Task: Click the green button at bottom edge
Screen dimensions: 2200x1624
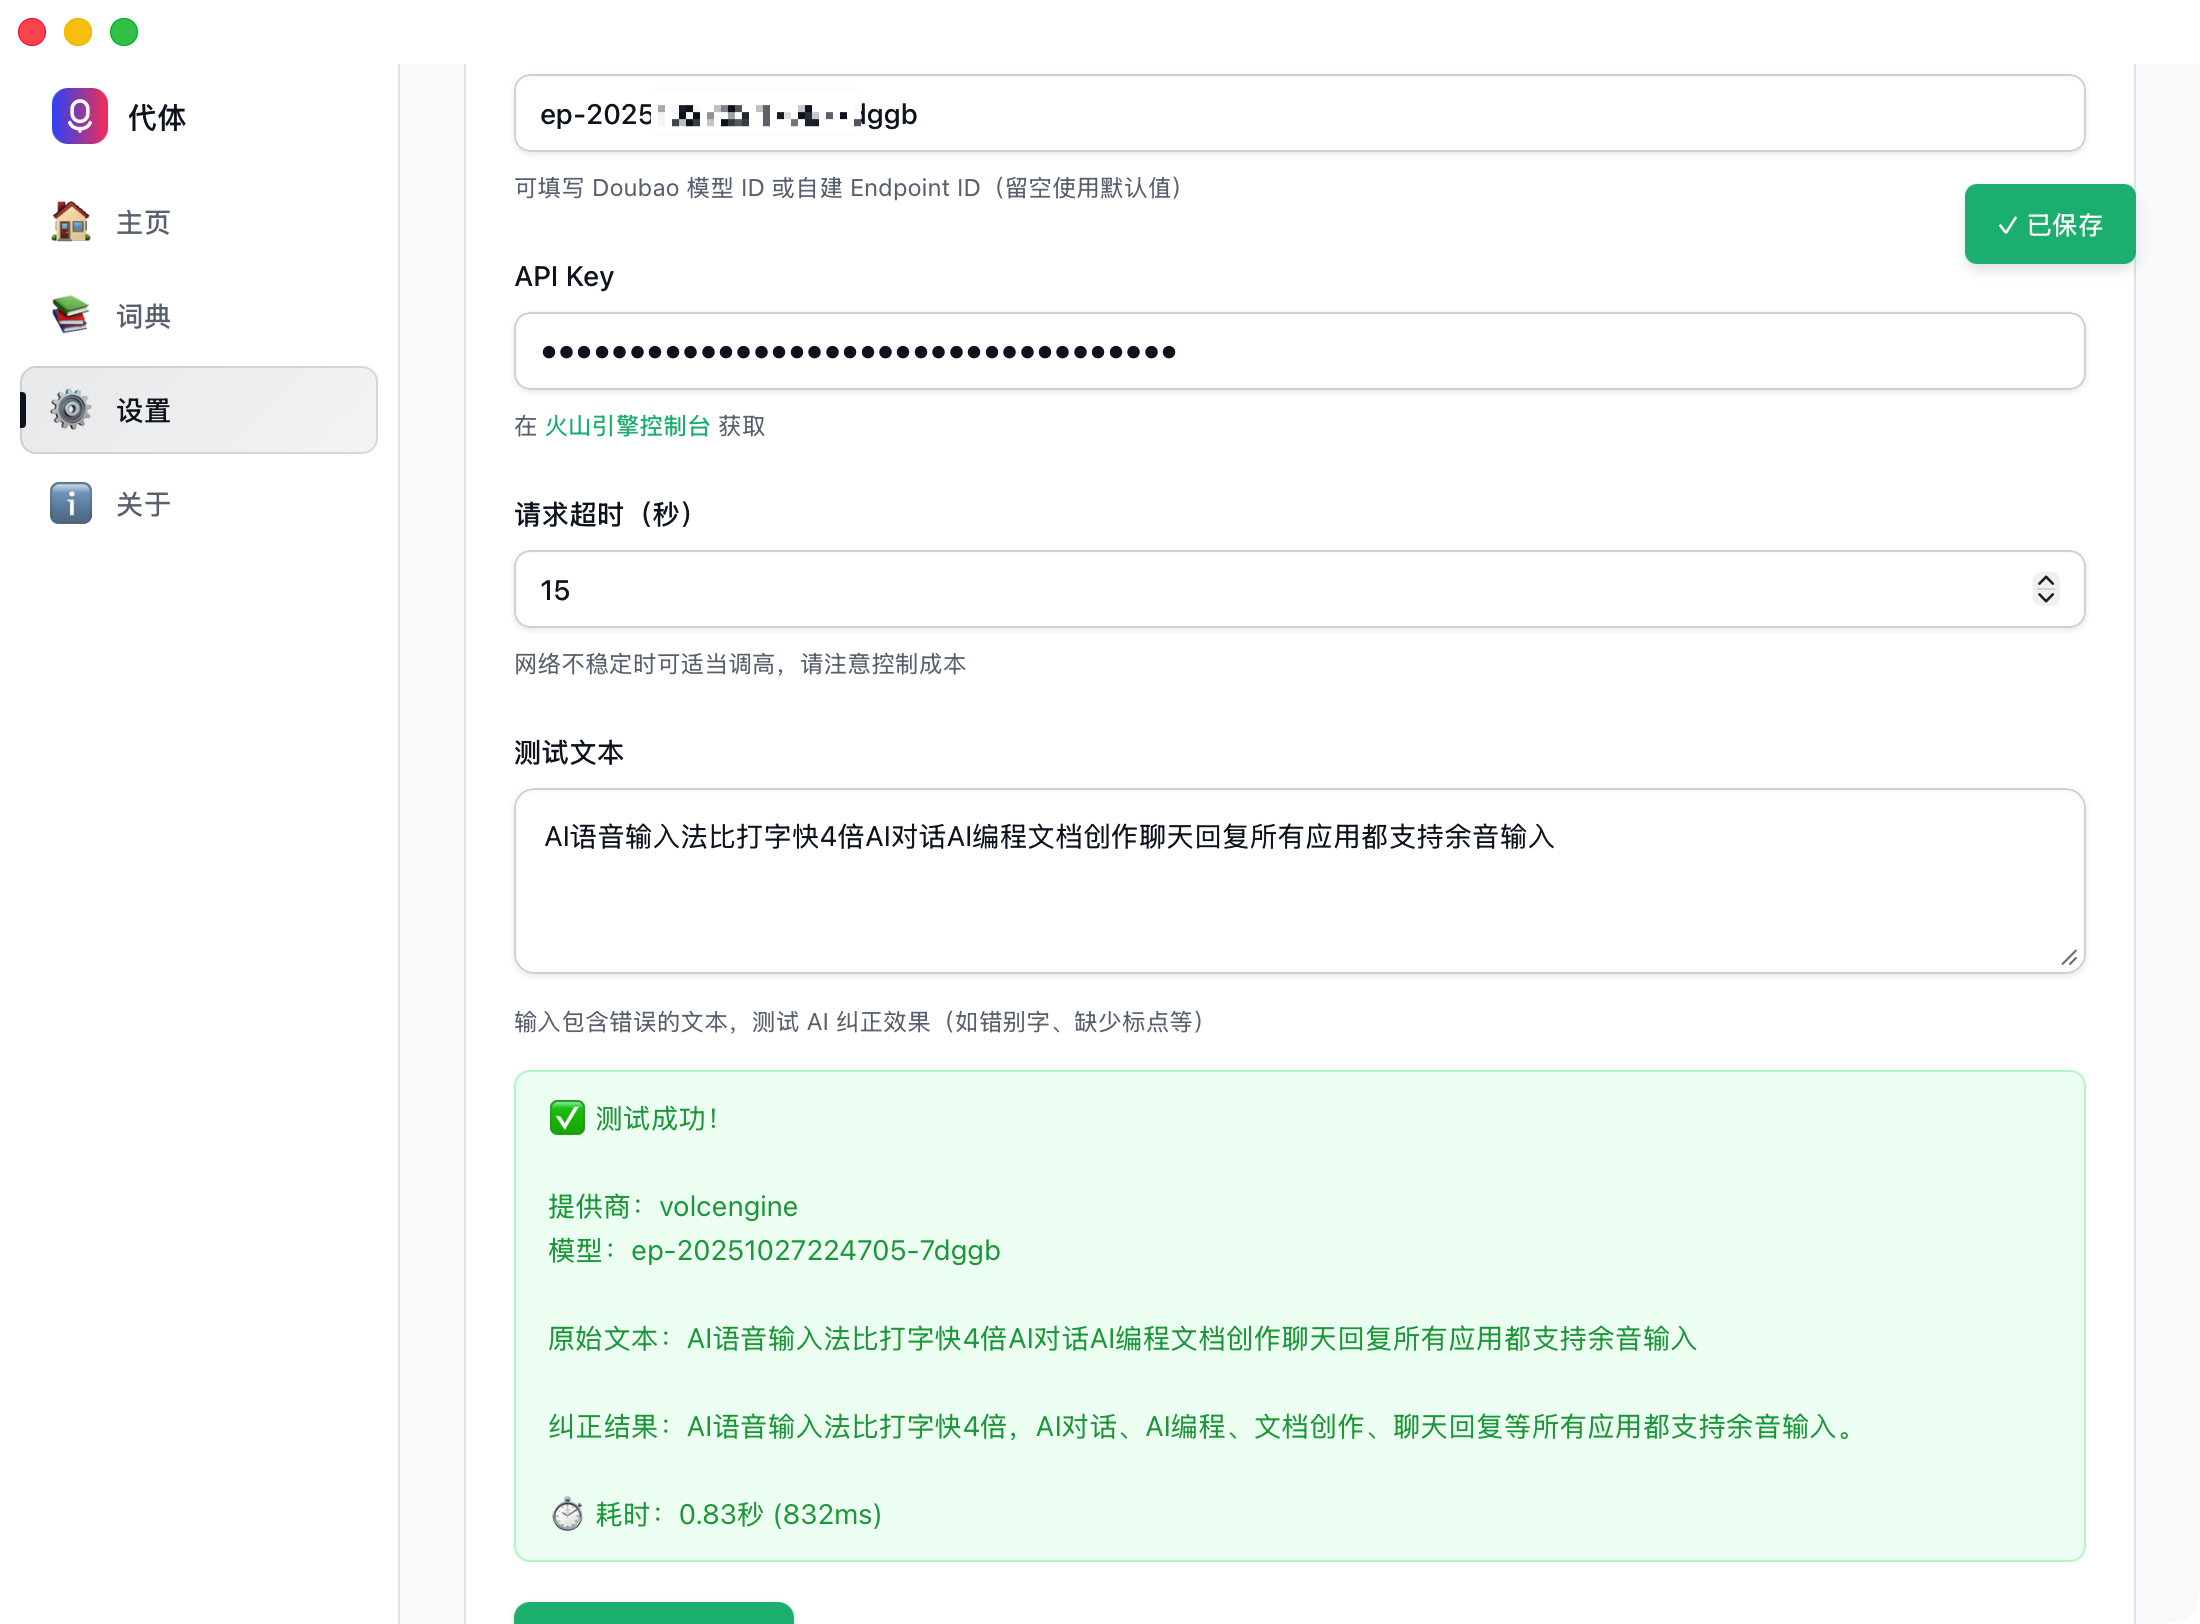Action: click(653, 1612)
